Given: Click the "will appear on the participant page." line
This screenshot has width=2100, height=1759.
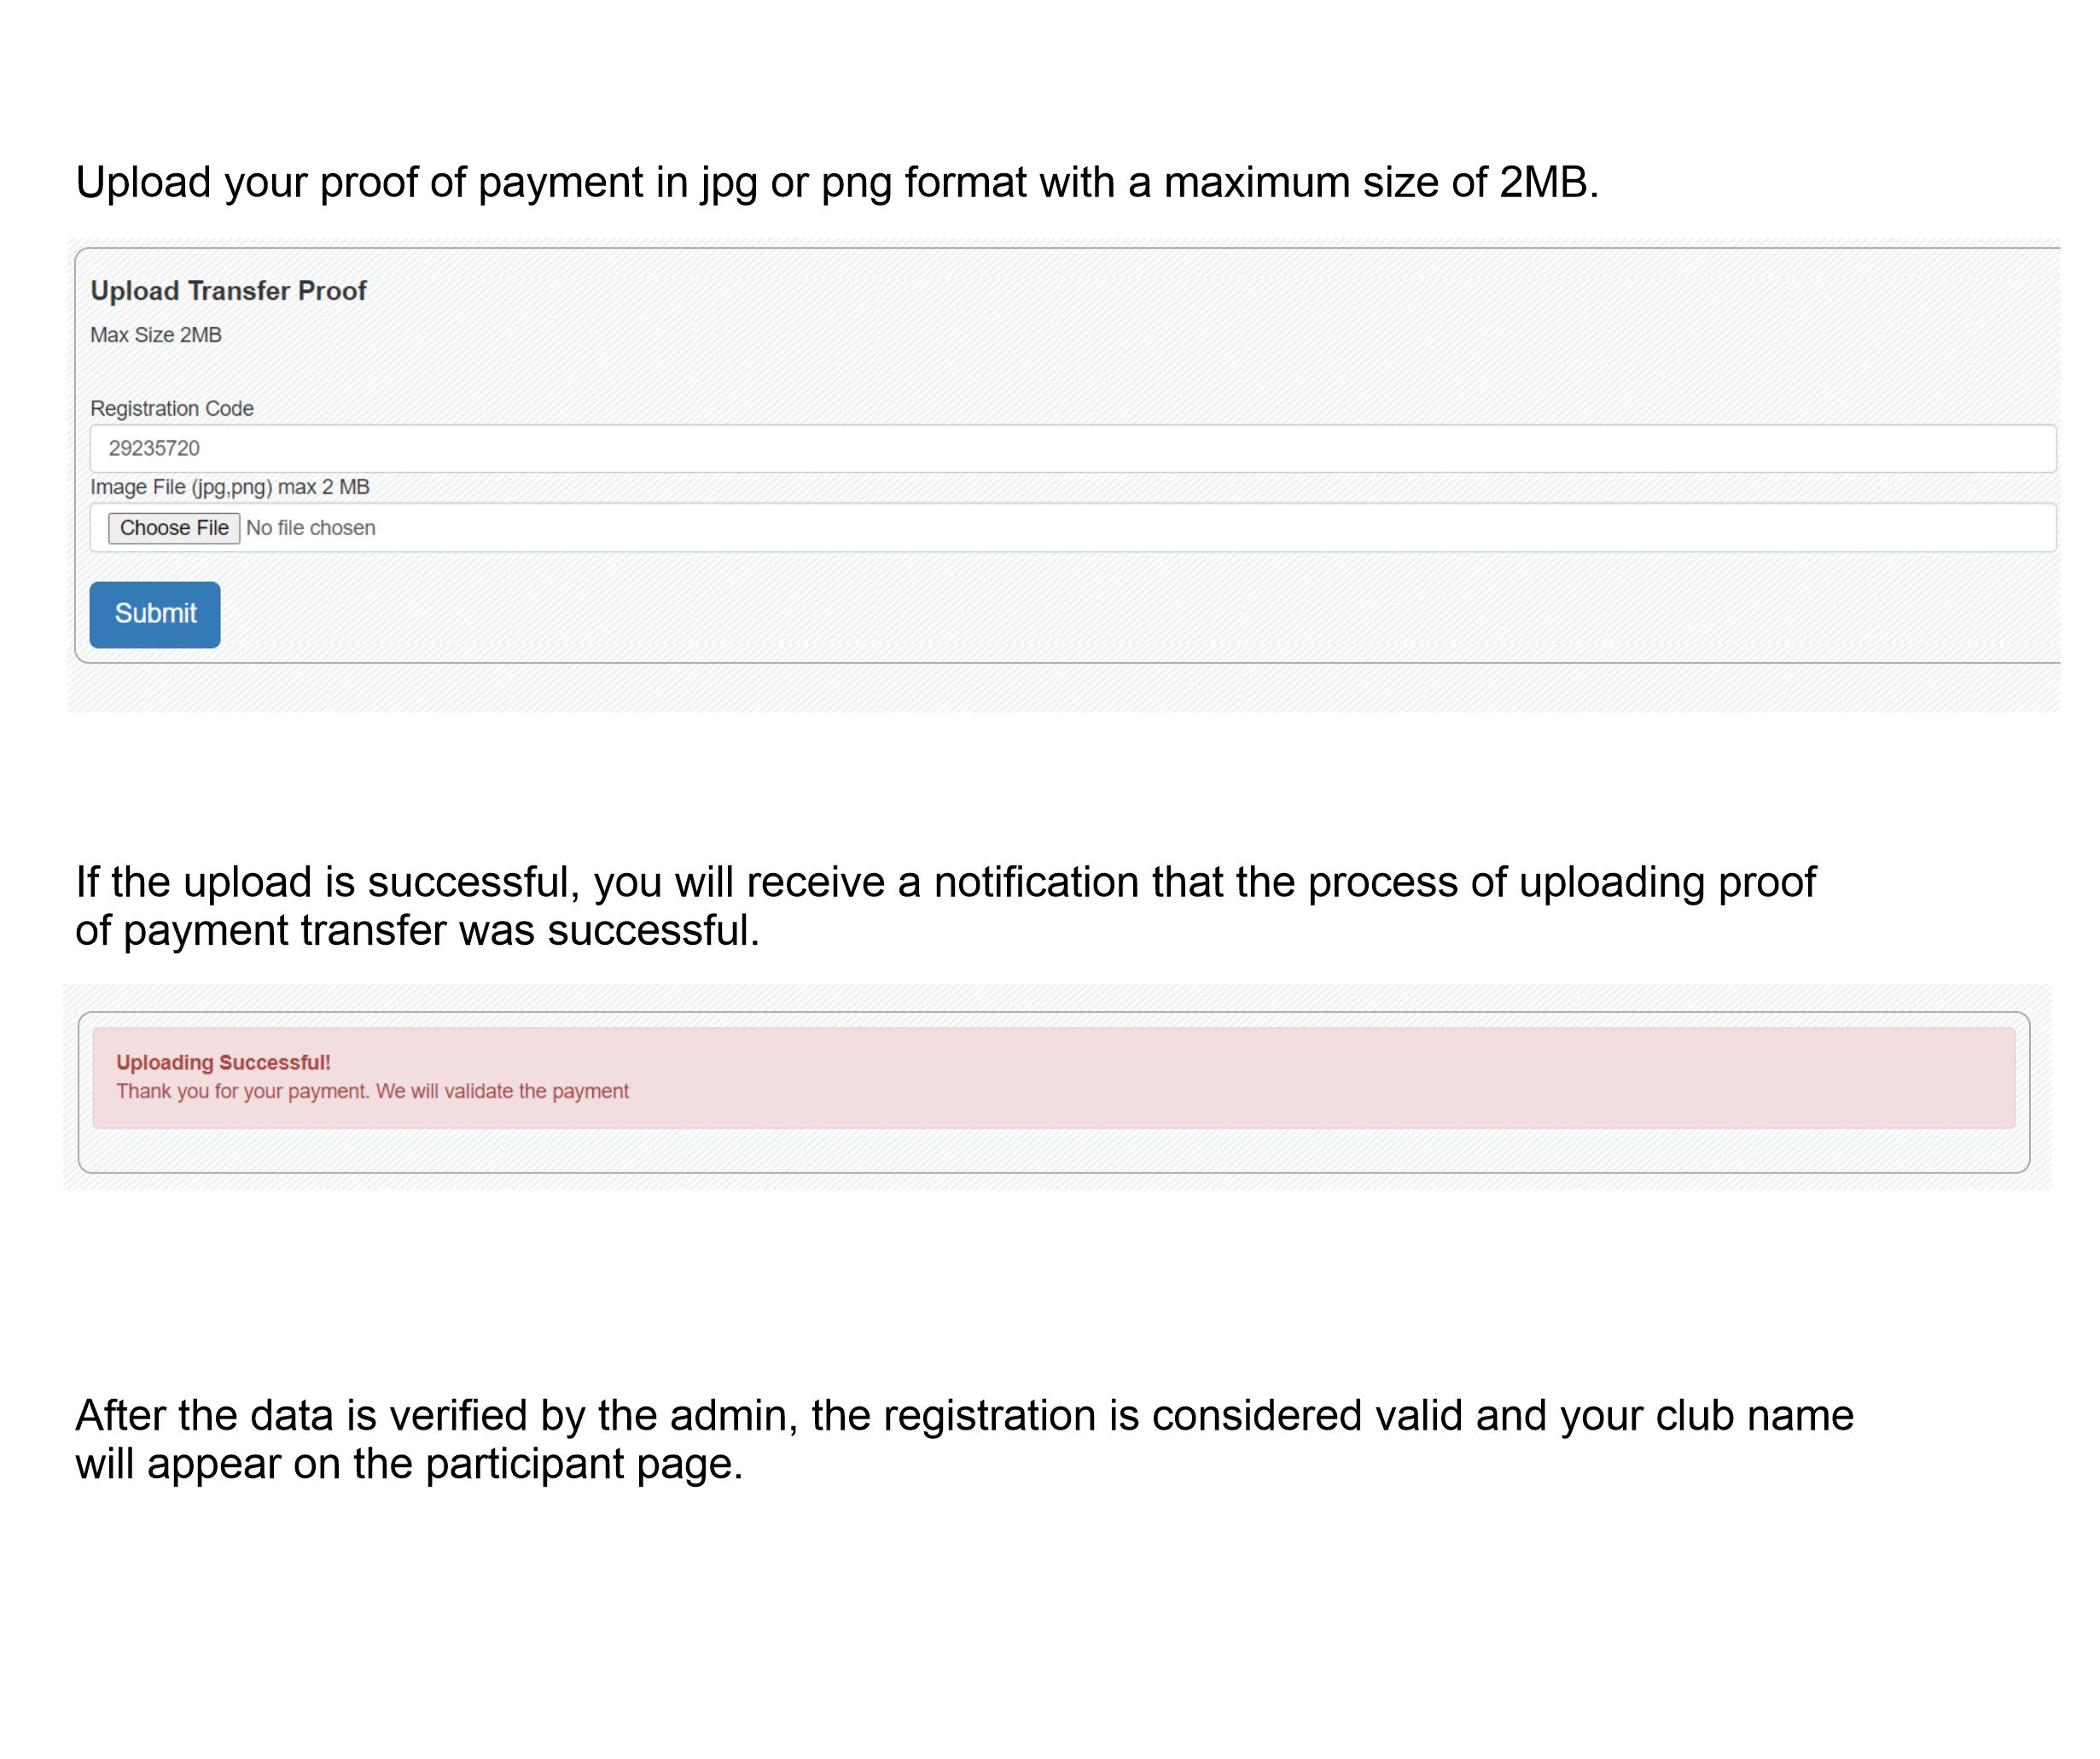Looking at the screenshot, I should click(x=409, y=1464).
